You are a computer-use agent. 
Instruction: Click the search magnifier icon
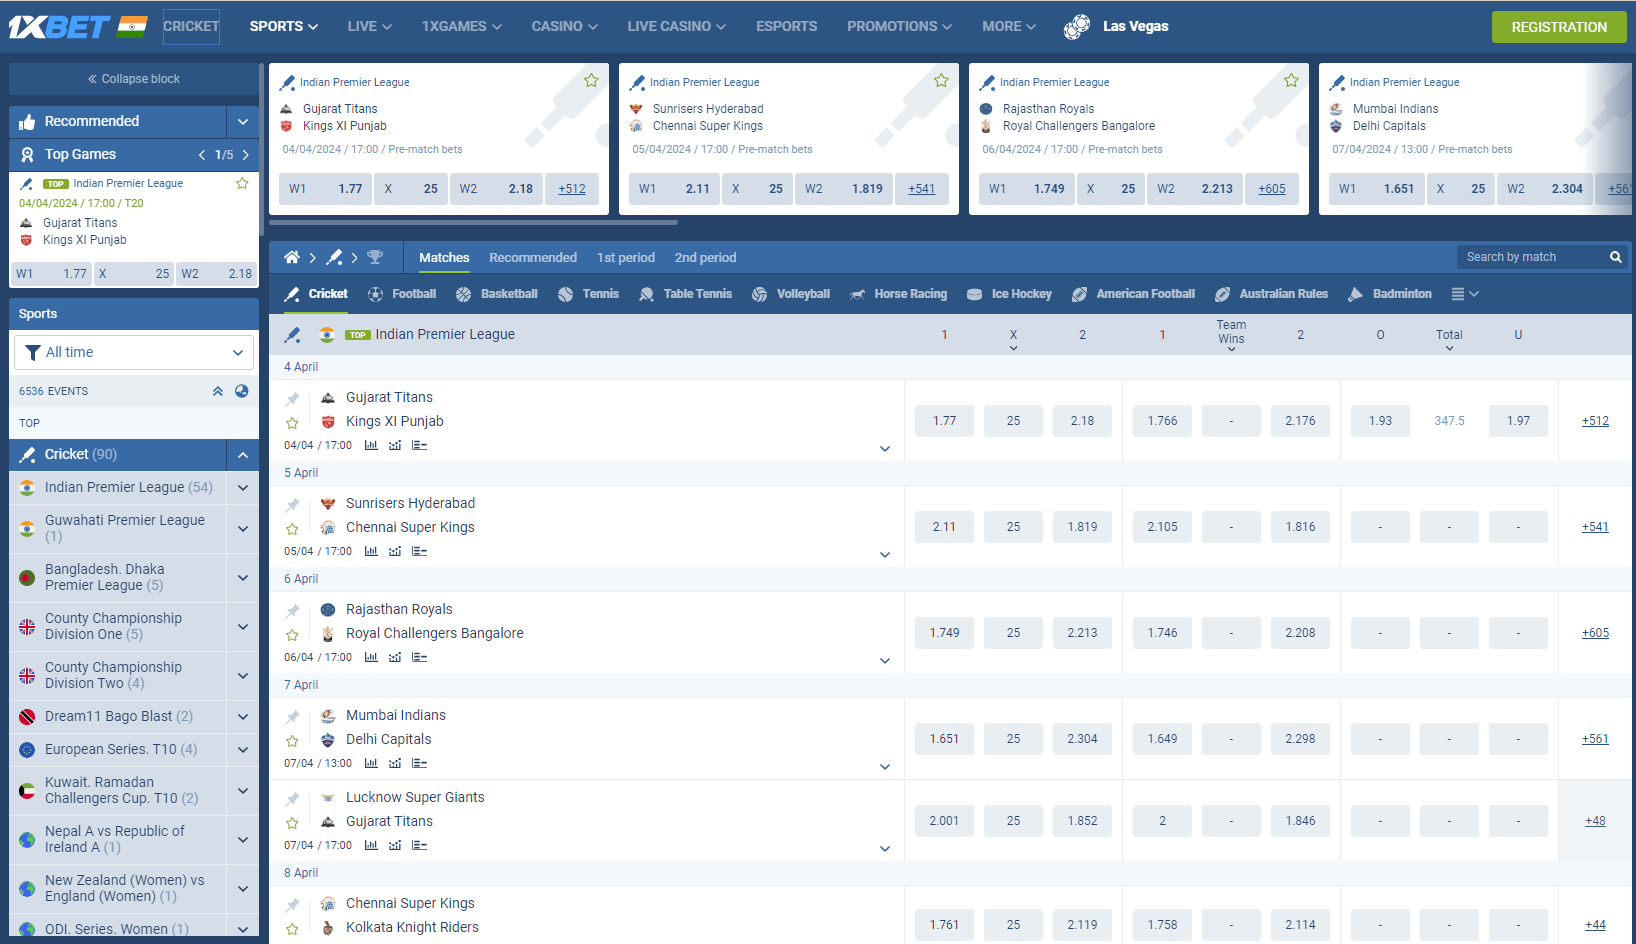(x=1615, y=257)
